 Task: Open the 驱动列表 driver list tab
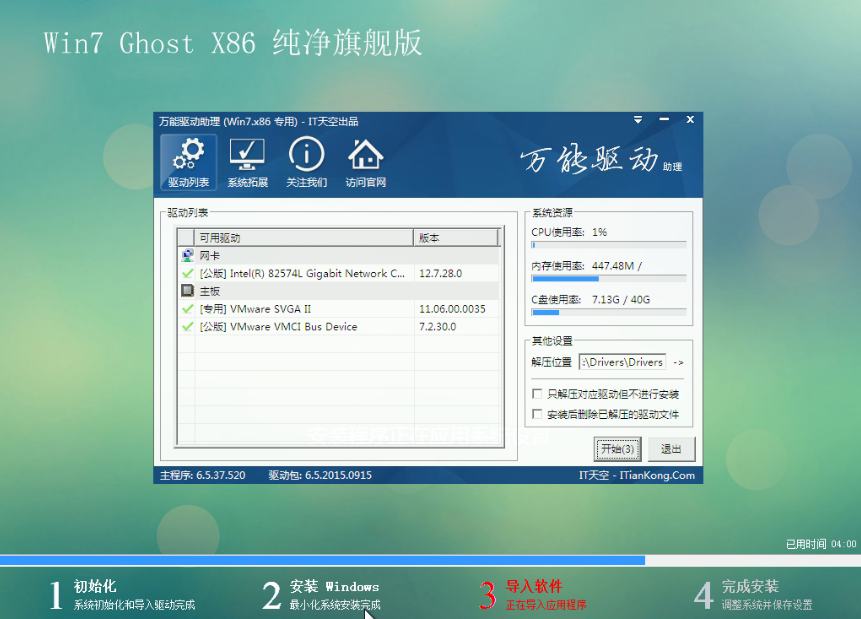(188, 163)
